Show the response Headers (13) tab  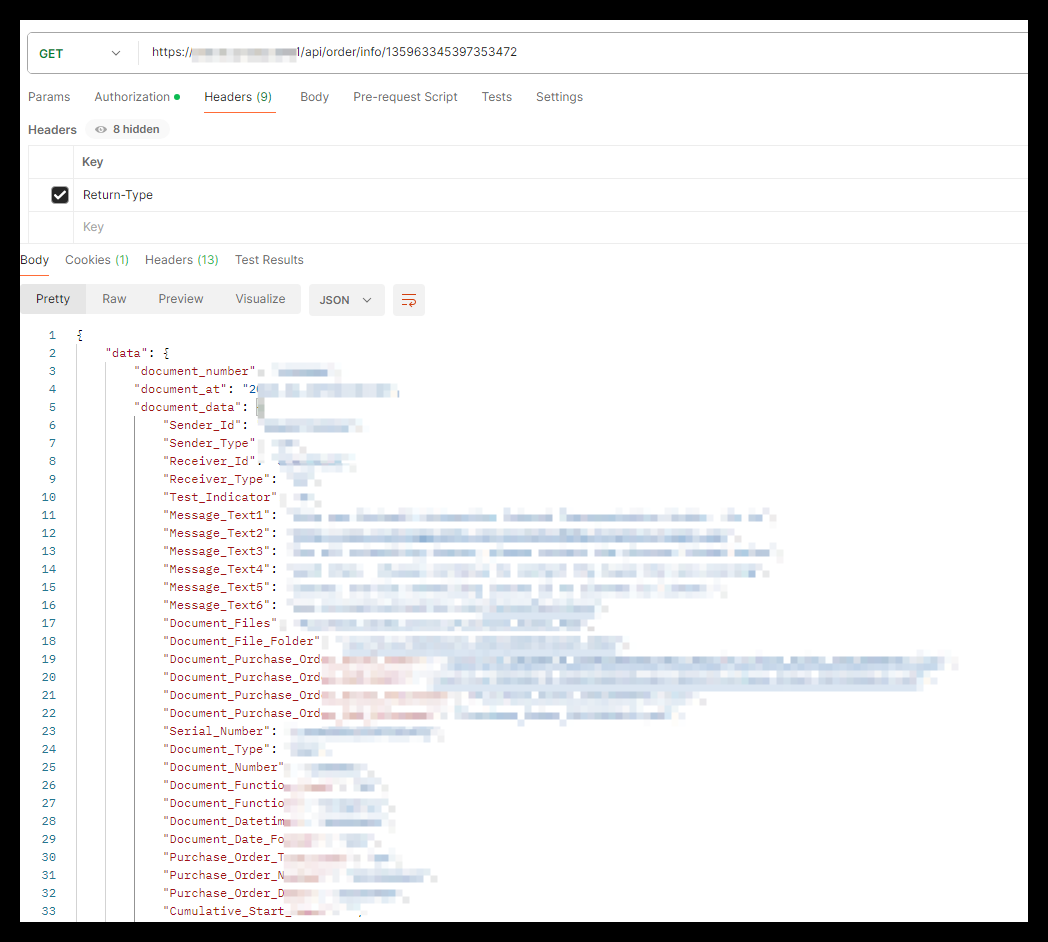[181, 260]
